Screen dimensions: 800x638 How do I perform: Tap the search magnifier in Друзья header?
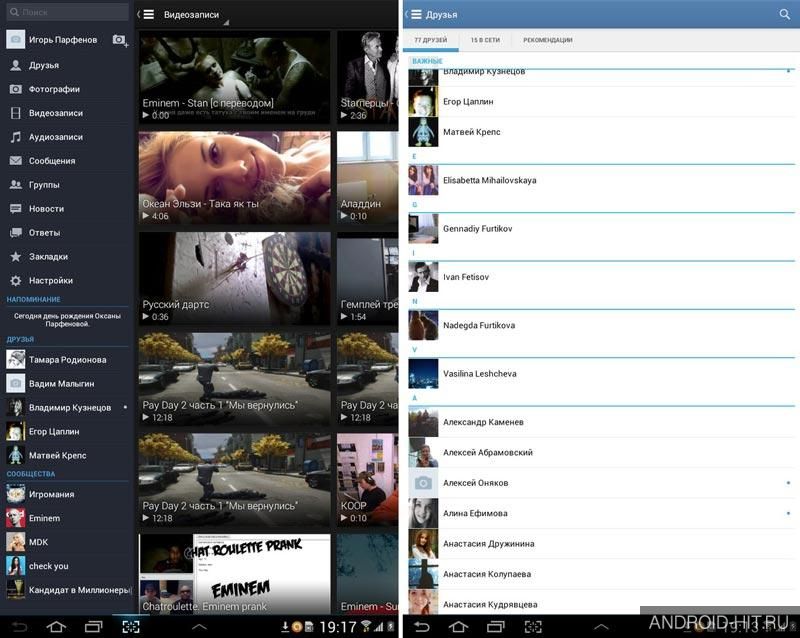point(785,14)
